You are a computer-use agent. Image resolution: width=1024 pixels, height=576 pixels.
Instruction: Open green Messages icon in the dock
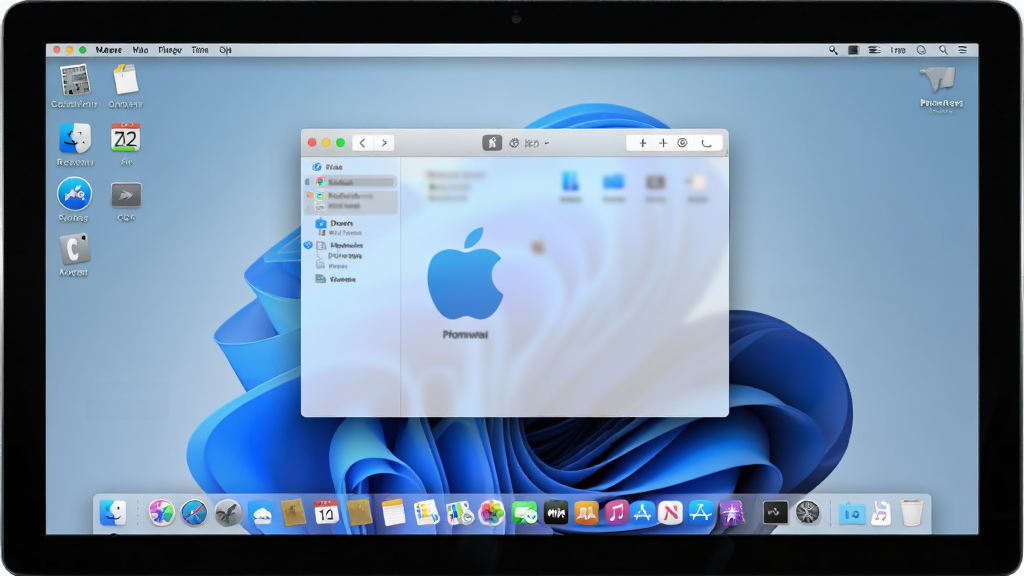tap(524, 513)
